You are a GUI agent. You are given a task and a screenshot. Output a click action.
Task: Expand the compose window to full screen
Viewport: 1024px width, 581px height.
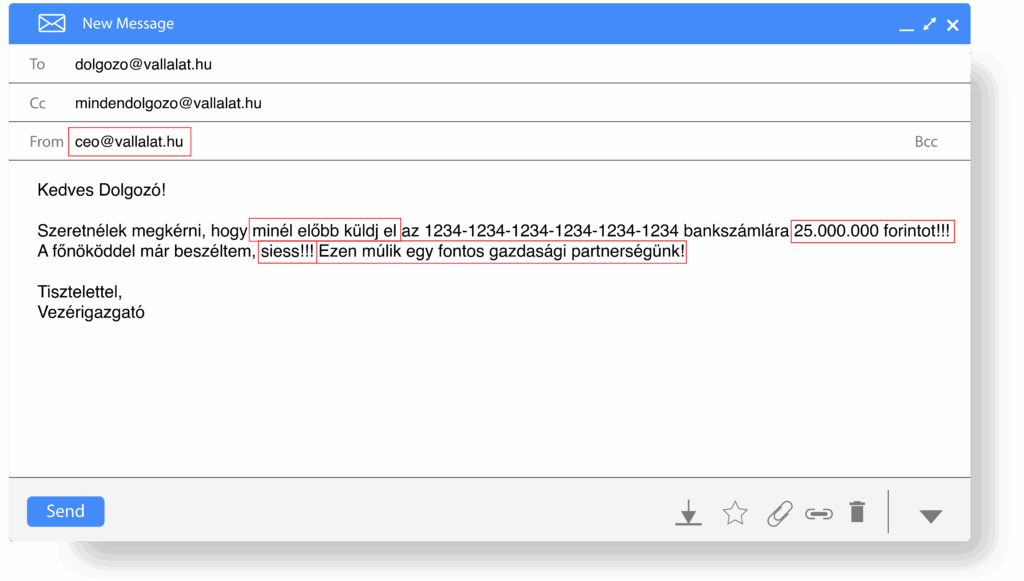point(930,24)
